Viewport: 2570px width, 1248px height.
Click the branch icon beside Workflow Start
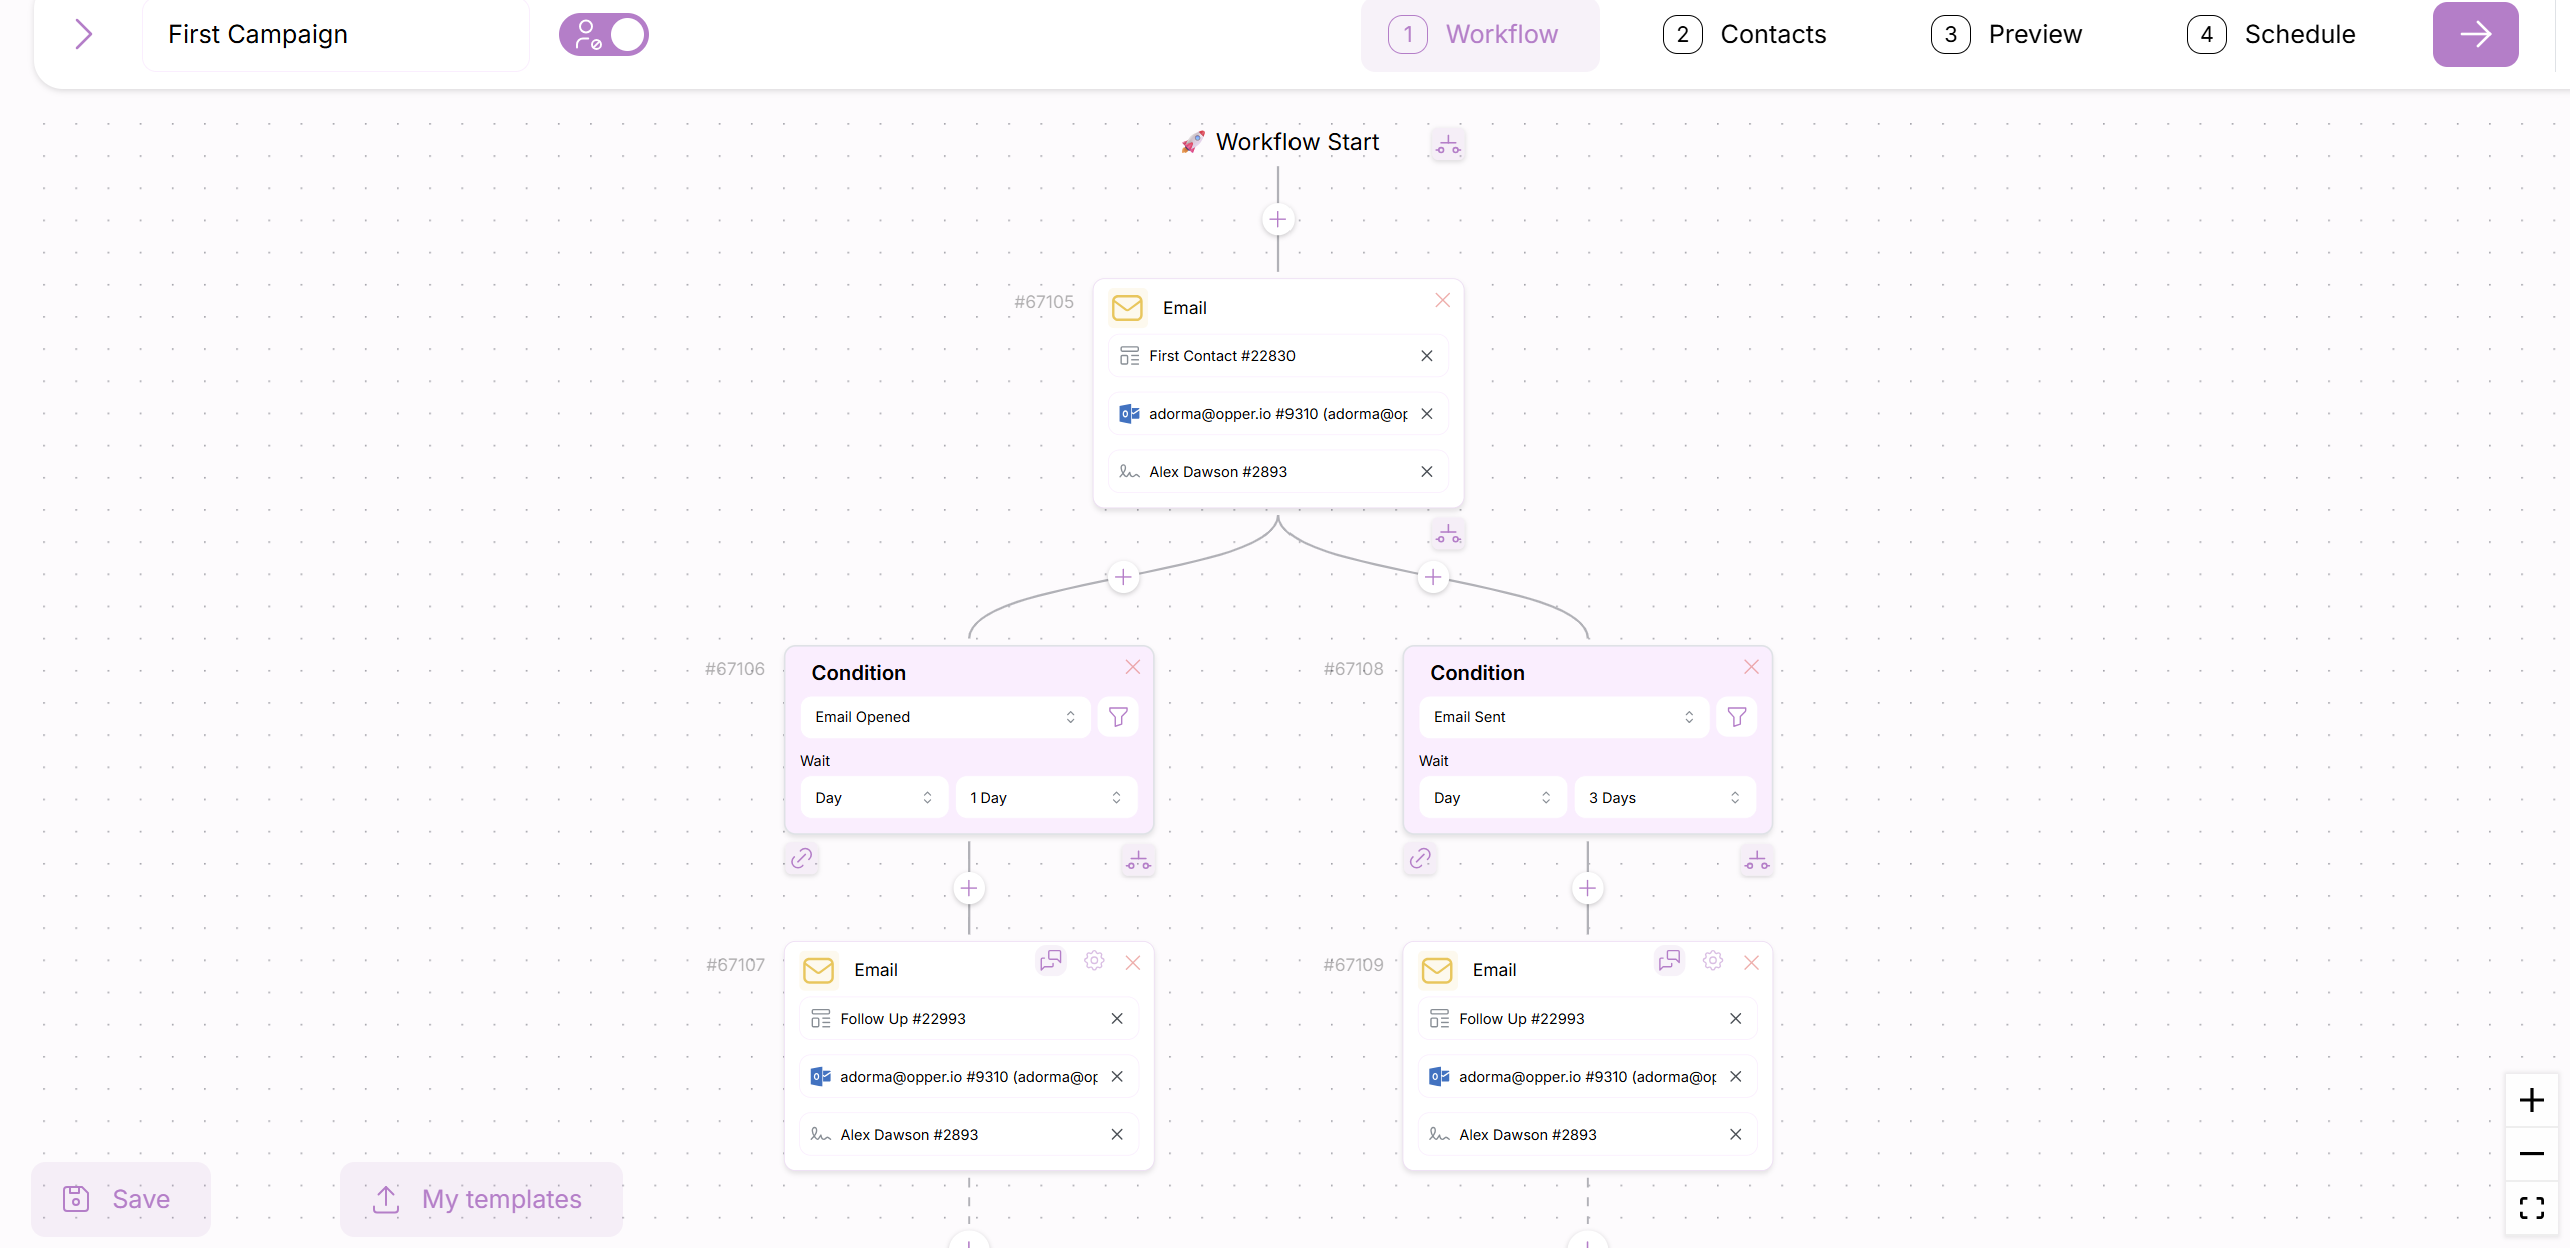tap(1447, 145)
